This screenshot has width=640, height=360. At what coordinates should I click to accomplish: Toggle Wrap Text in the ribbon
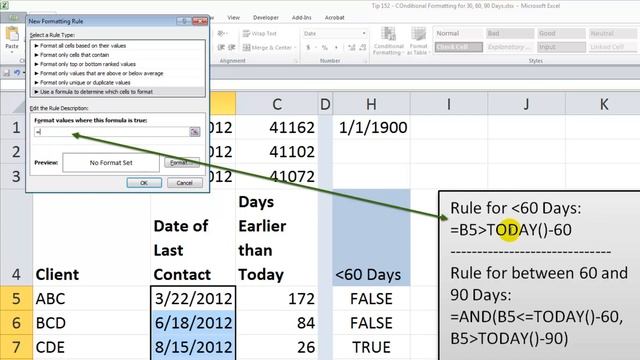[260, 33]
